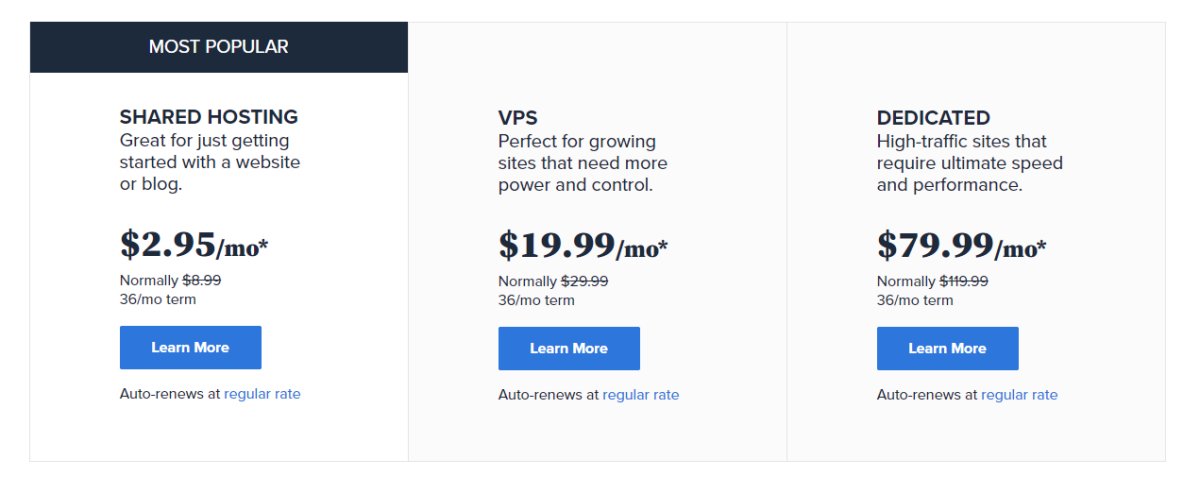
Task: Open regular rate link under VPS
Action: [x=641, y=395]
